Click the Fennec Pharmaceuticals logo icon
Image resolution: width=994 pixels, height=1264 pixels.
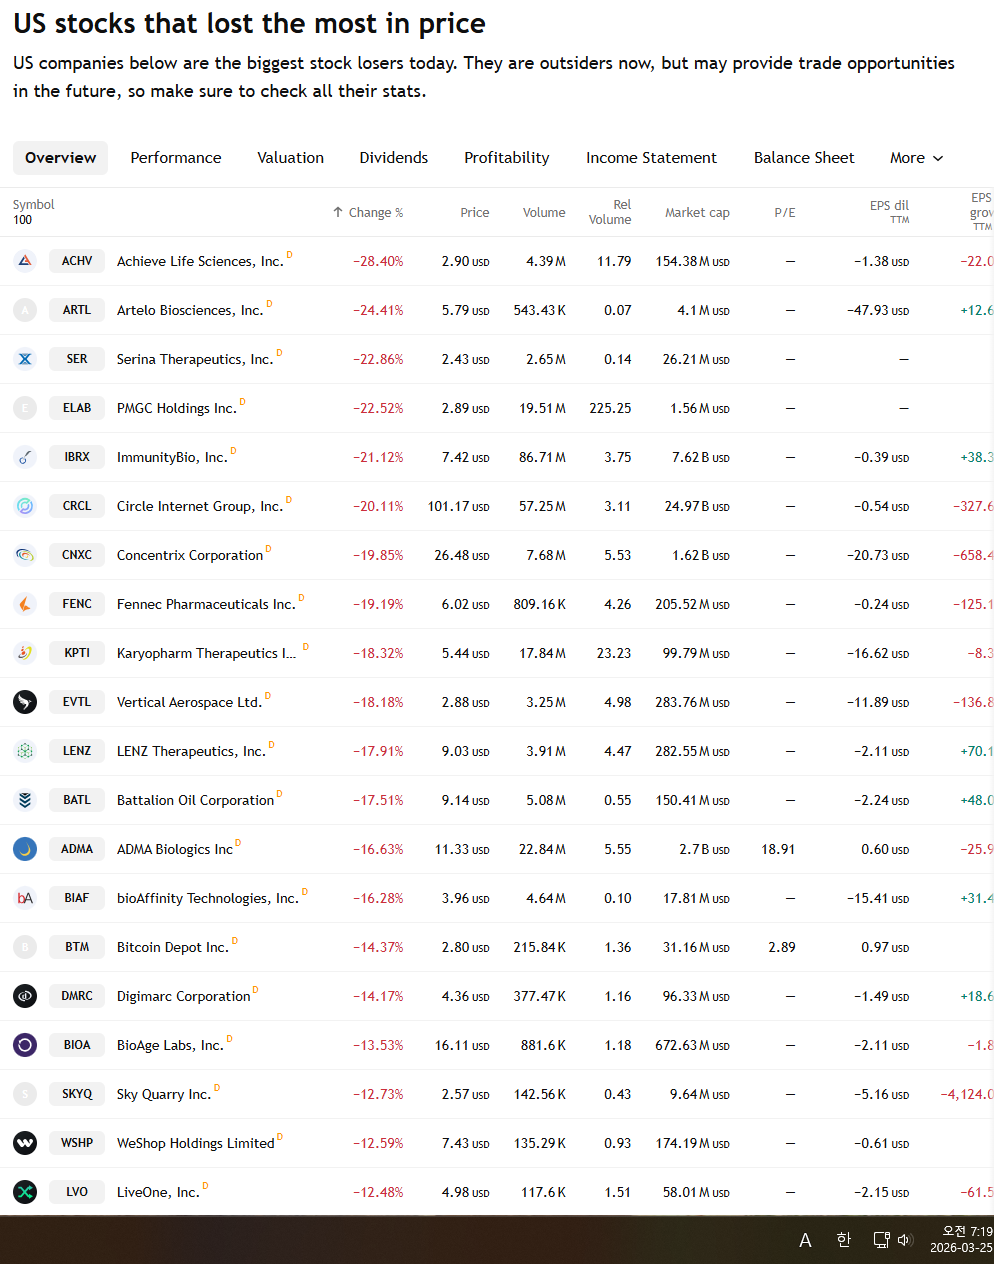25,604
